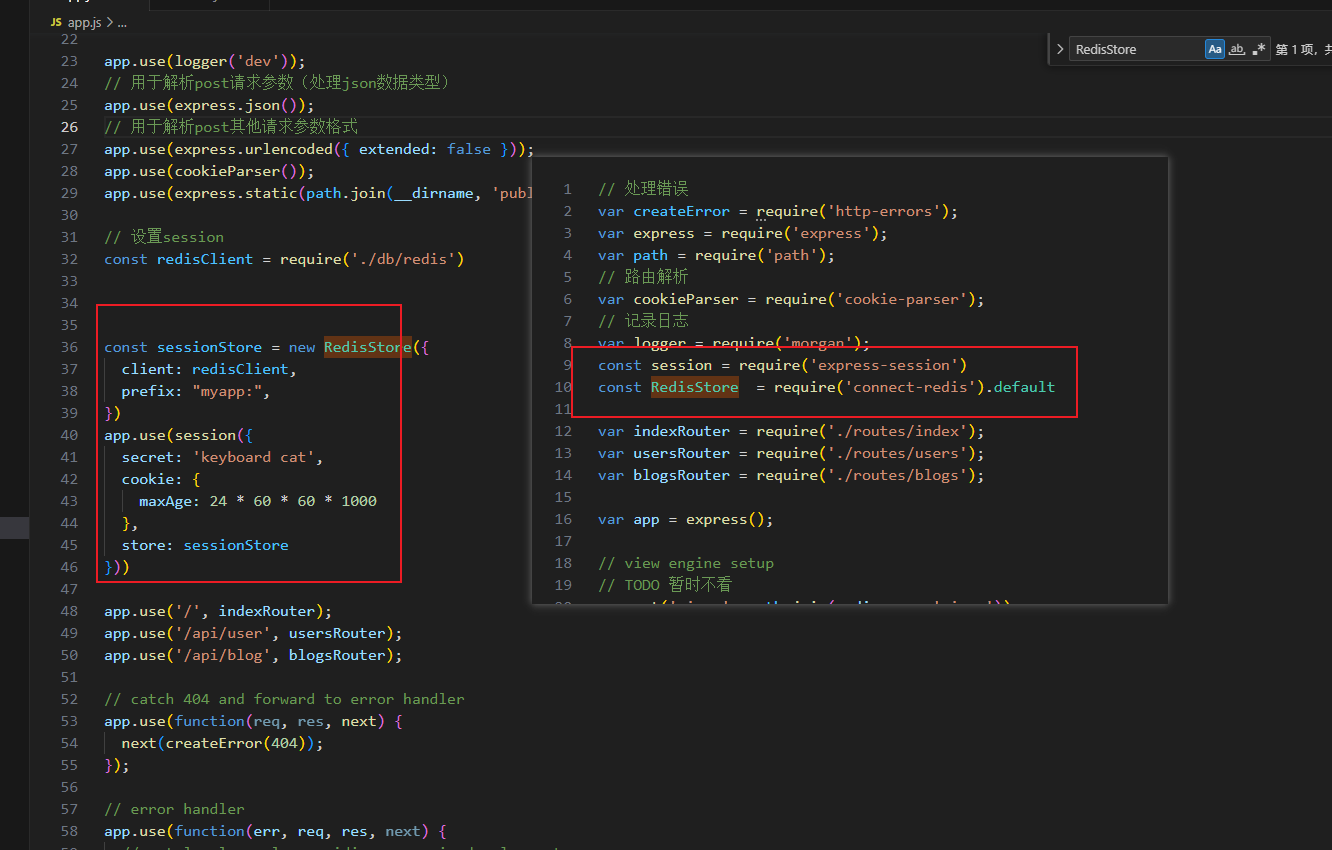Expand the Toggle Replace chevron in find widget
This screenshot has width=1332, height=850.
coord(1060,49)
